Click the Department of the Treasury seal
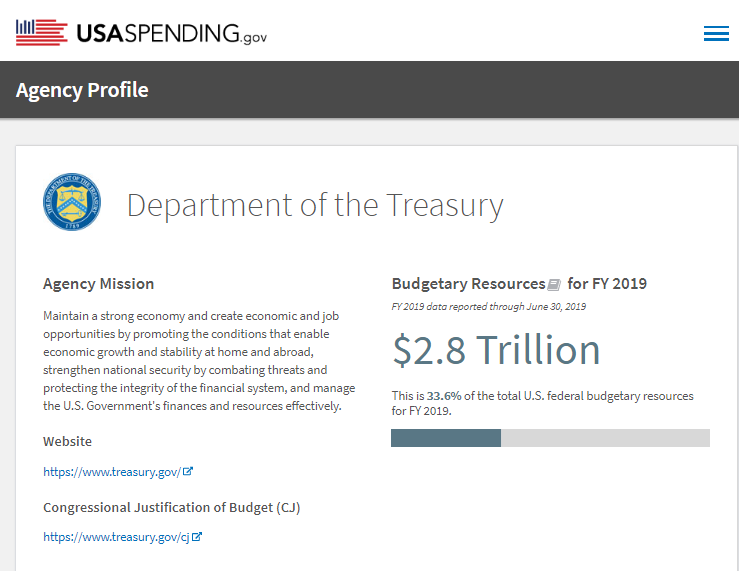This screenshot has height=571, width=739. 72,203
